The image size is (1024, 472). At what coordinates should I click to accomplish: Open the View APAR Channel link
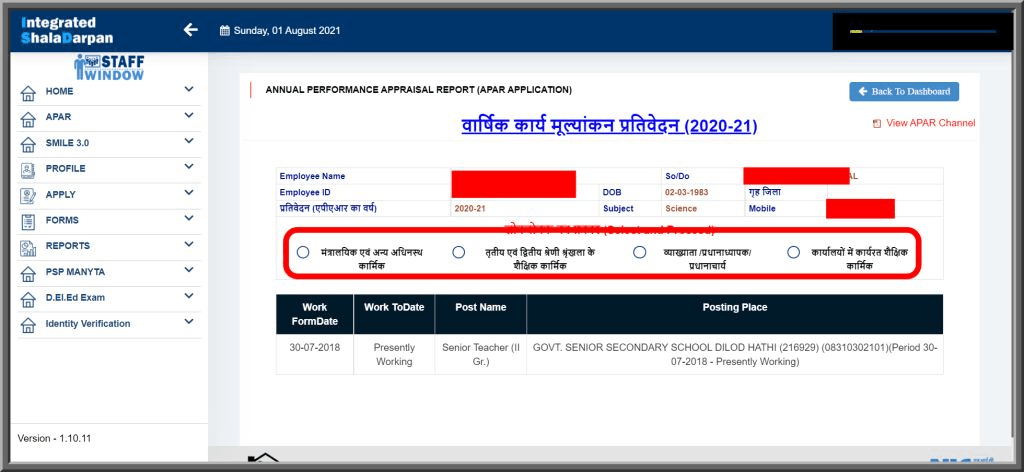[930, 123]
